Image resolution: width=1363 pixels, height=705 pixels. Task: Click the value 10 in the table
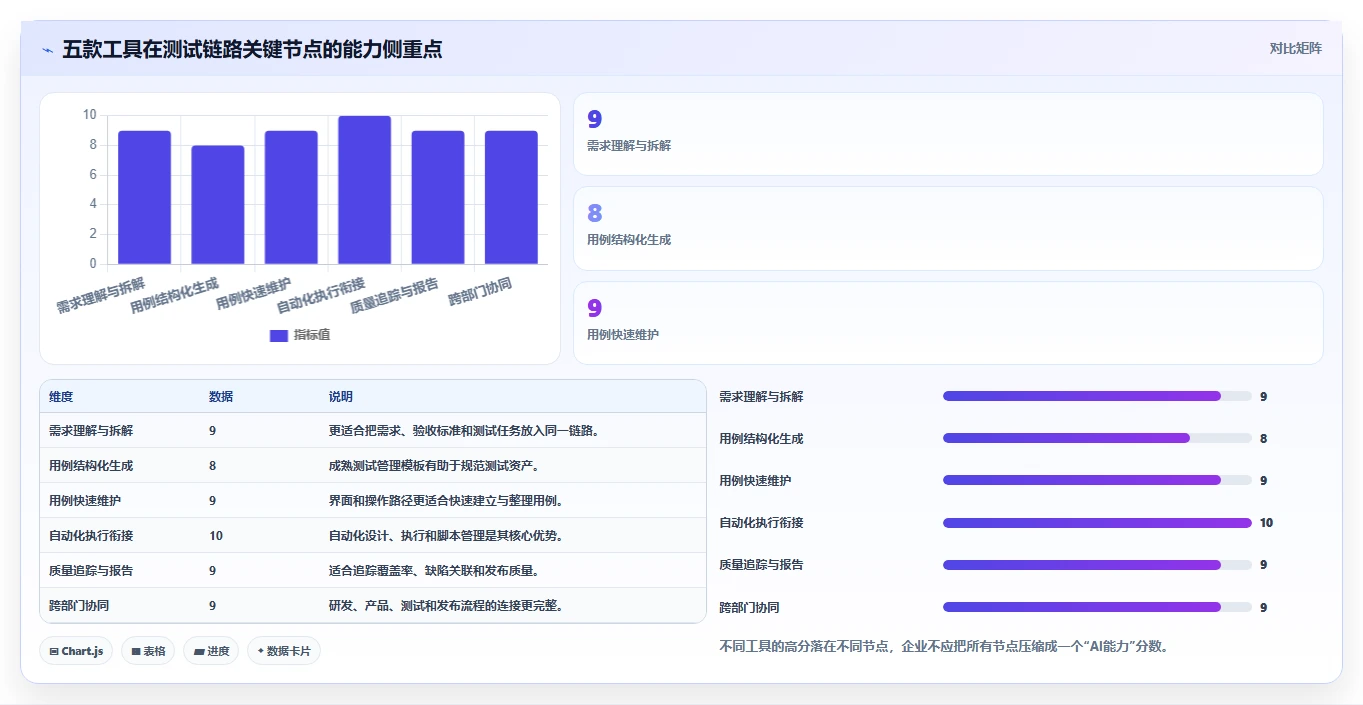click(x=216, y=536)
